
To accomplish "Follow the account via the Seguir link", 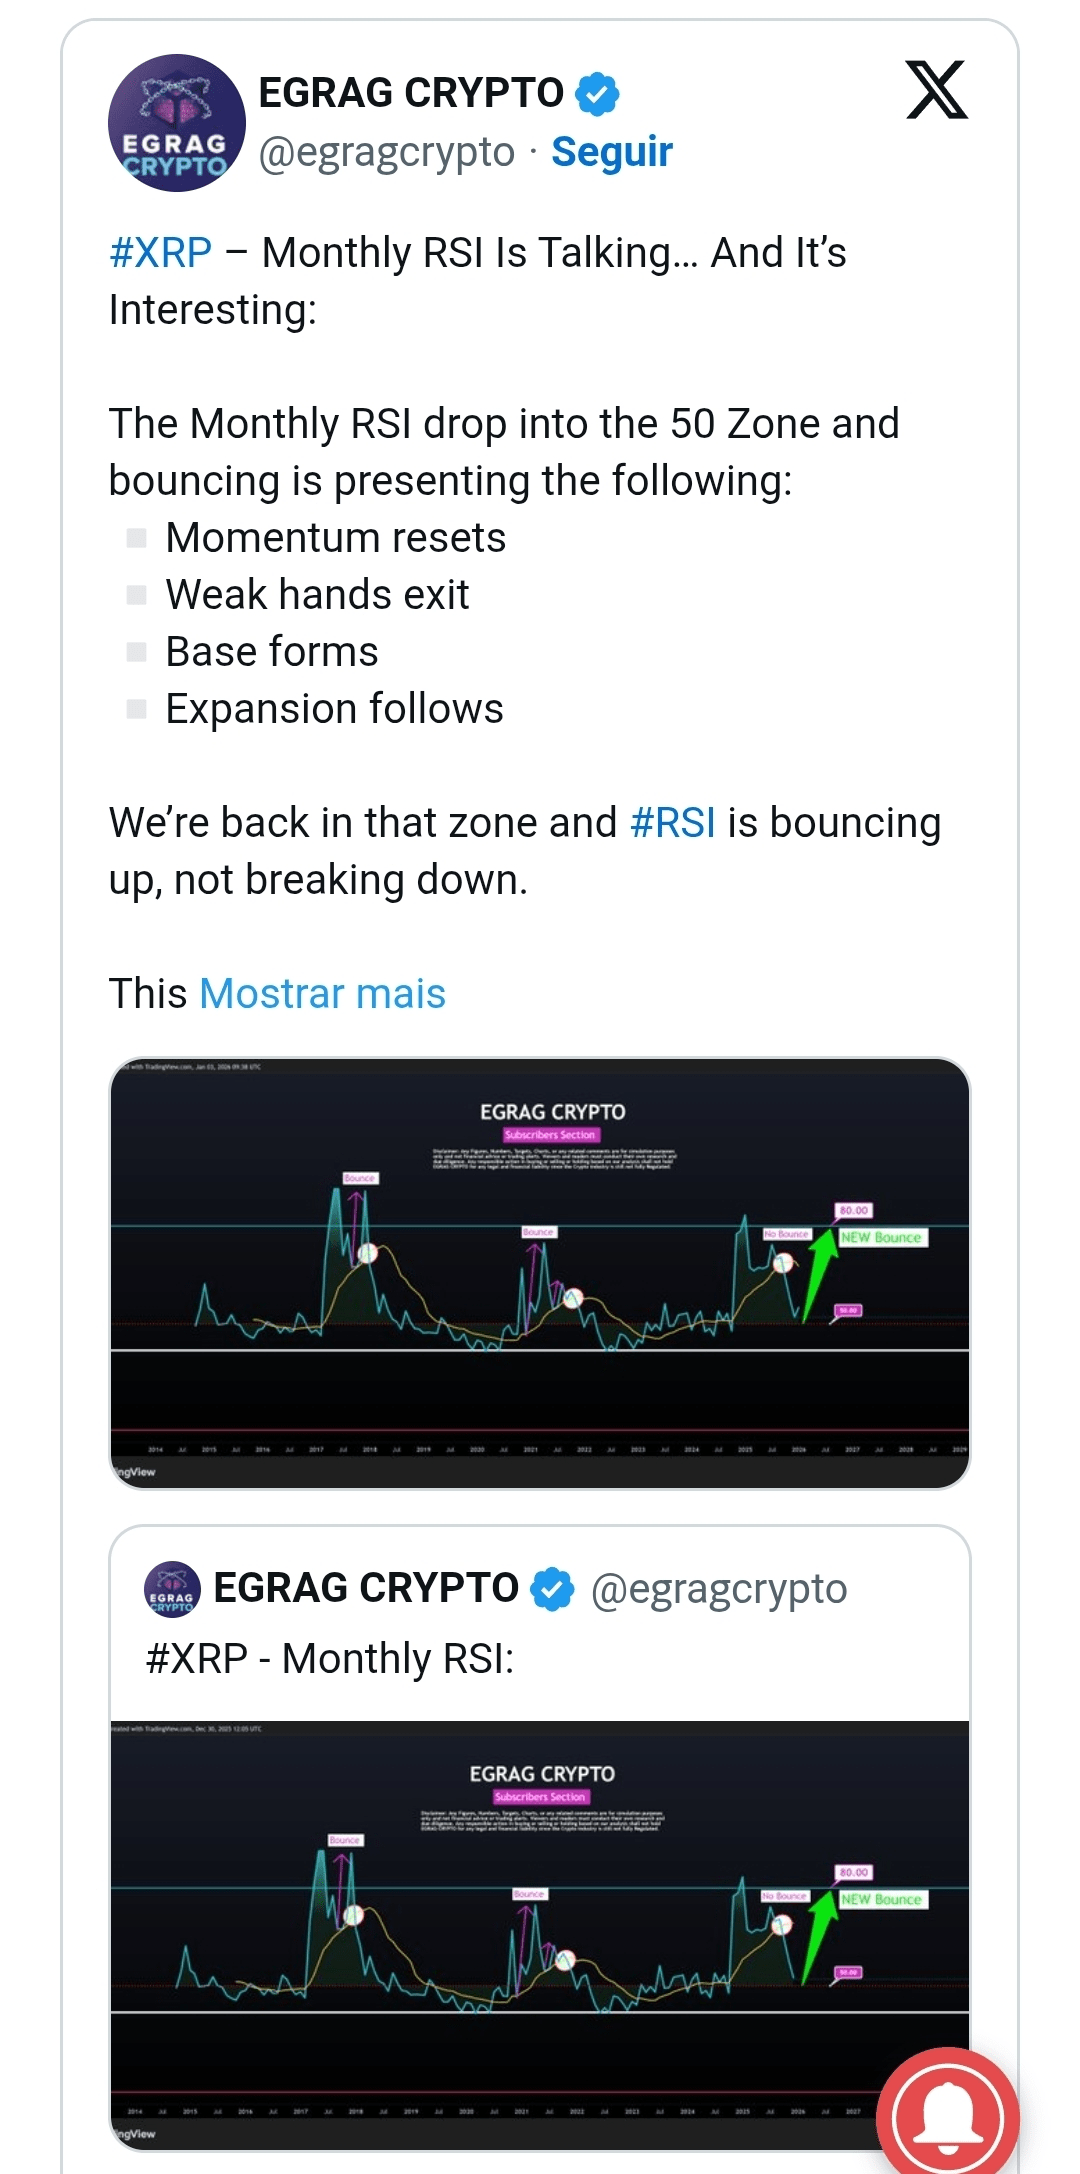I will click(x=611, y=152).
